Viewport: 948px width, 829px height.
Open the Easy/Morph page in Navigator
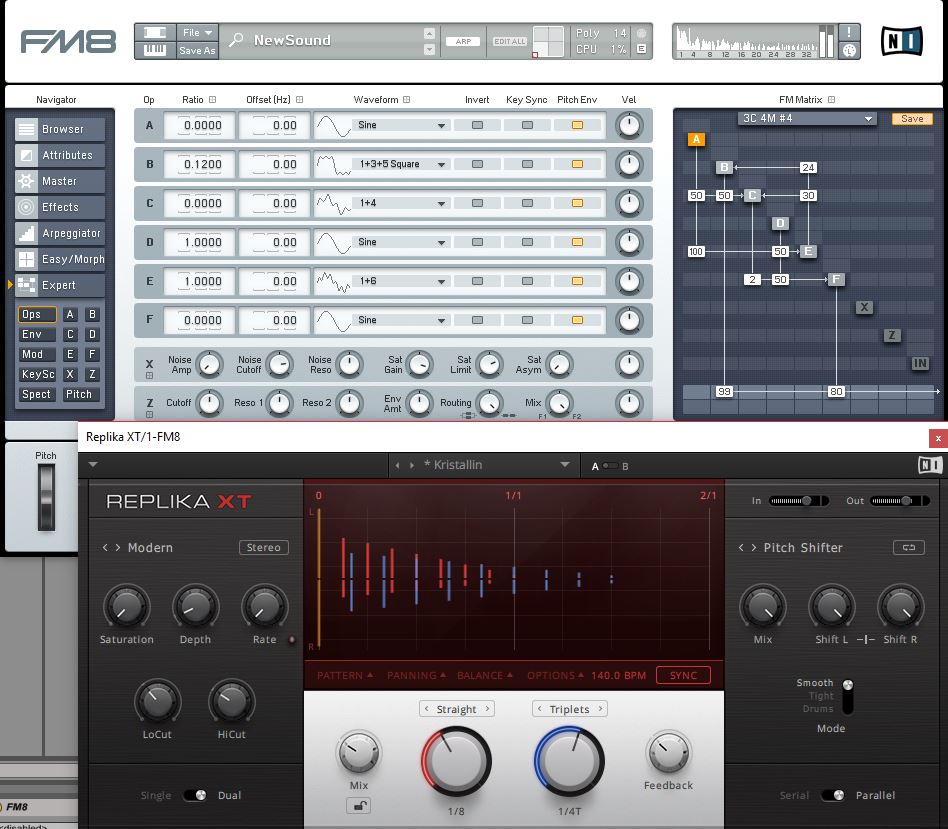pyautogui.click(x=59, y=259)
